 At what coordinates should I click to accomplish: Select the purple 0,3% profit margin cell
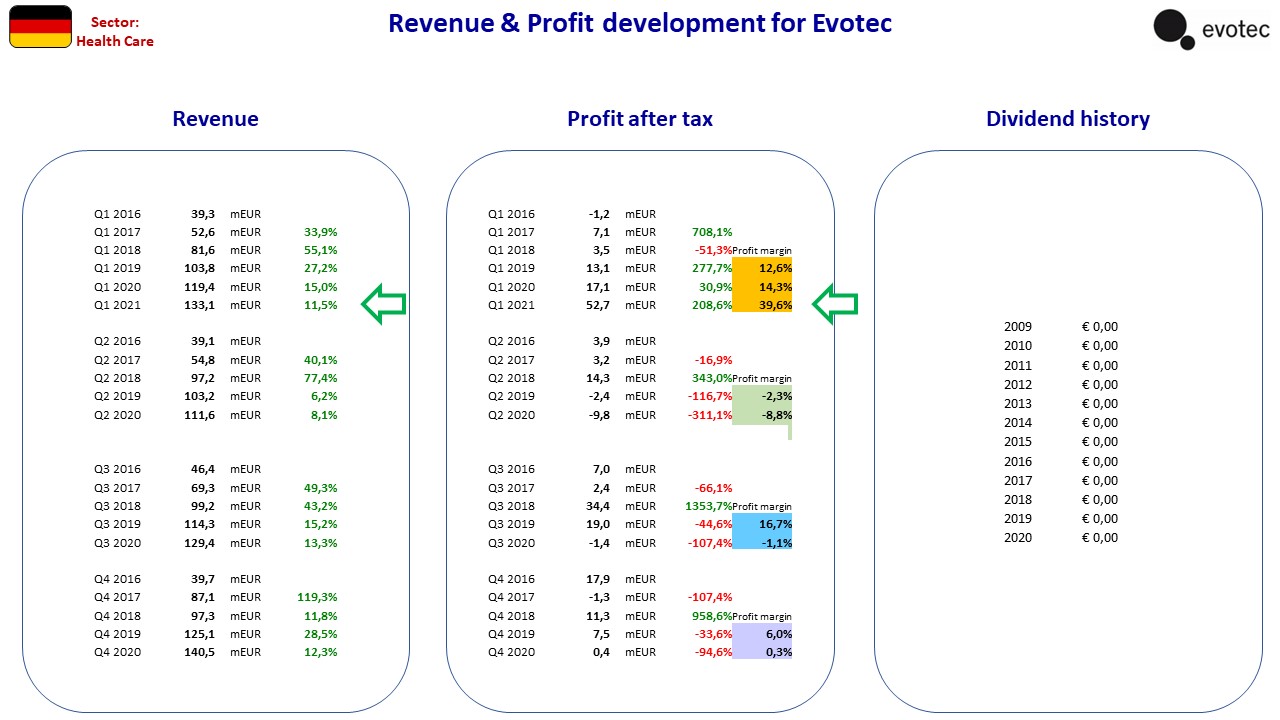tap(762, 652)
